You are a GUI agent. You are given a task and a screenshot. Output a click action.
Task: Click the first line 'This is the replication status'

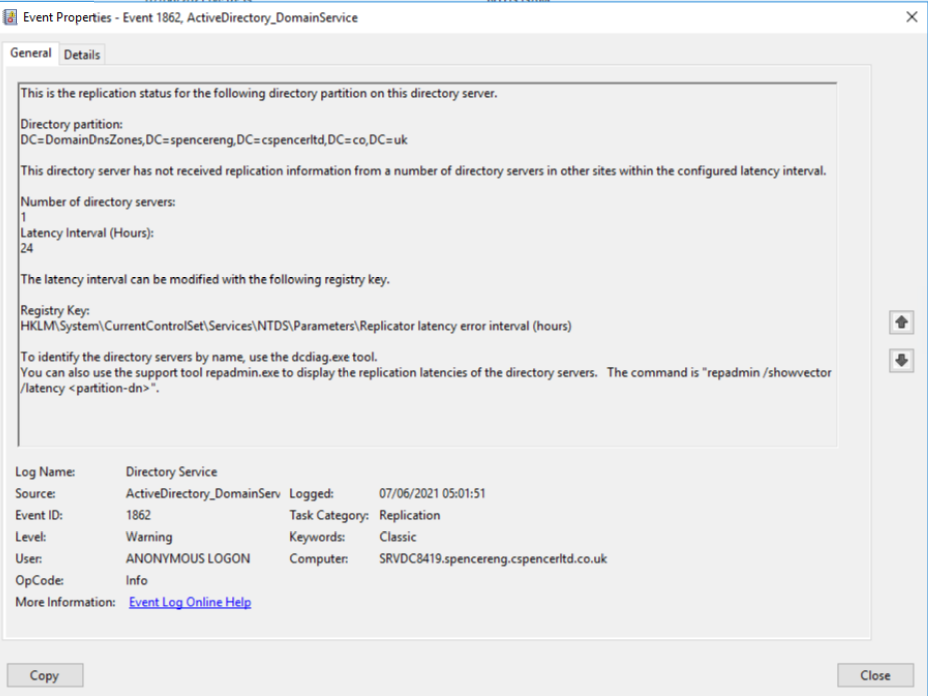click(x=259, y=94)
